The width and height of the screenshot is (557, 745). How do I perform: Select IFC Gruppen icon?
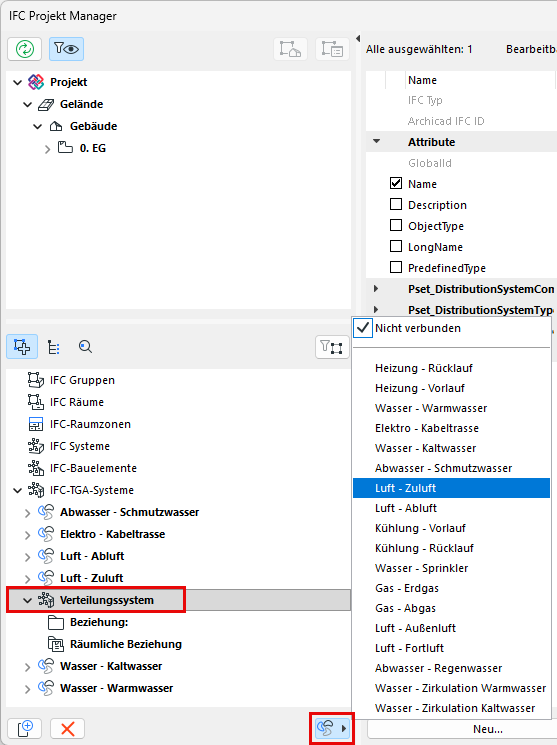36,380
